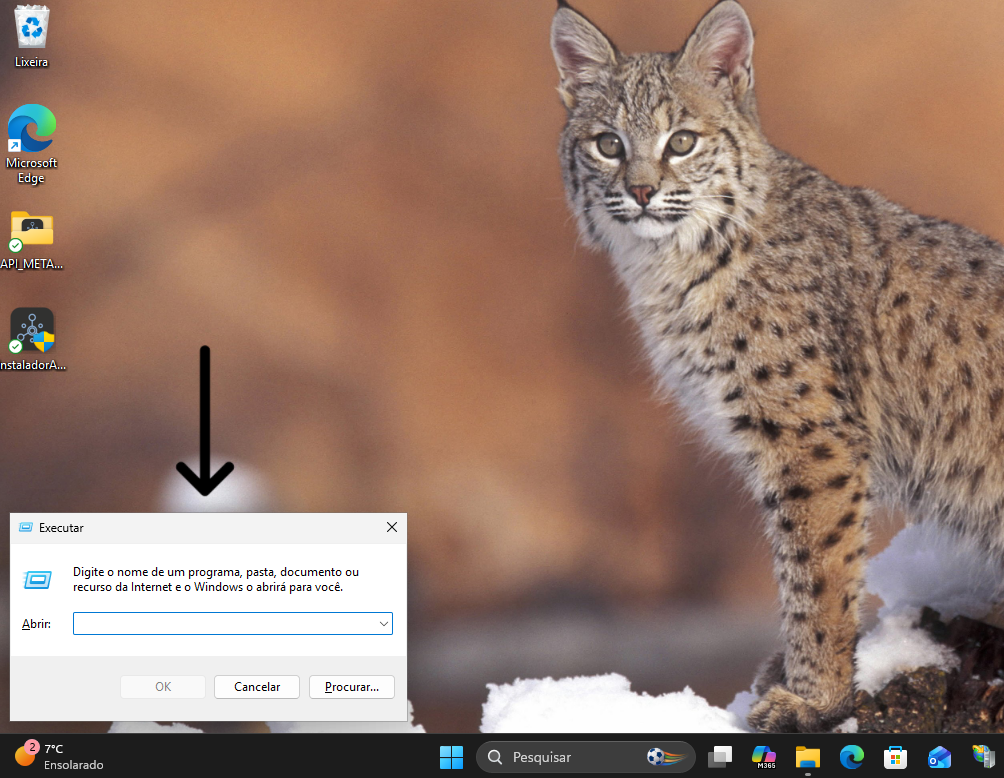
Task: Focus the Abrir text field
Action: pos(225,624)
